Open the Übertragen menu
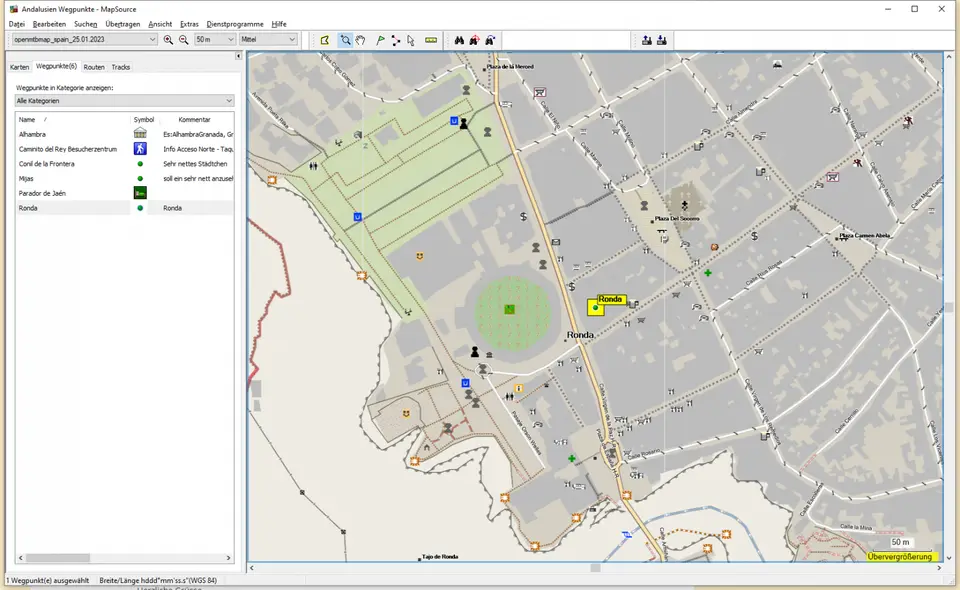 click(122, 24)
